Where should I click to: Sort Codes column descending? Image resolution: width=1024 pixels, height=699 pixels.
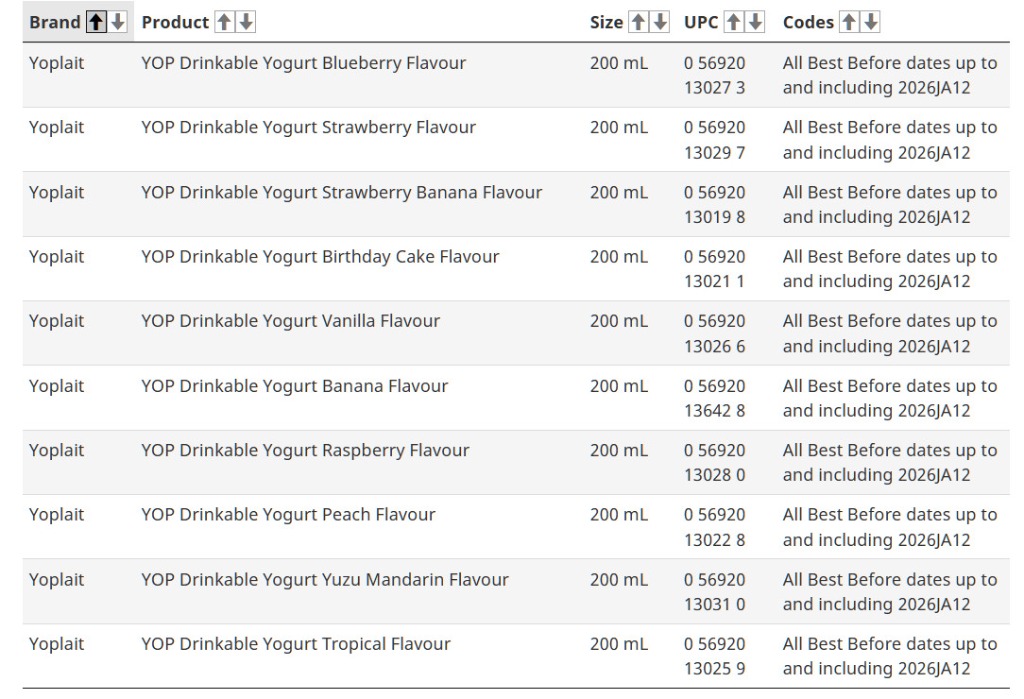pyautogui.click(x=871, y=22)
